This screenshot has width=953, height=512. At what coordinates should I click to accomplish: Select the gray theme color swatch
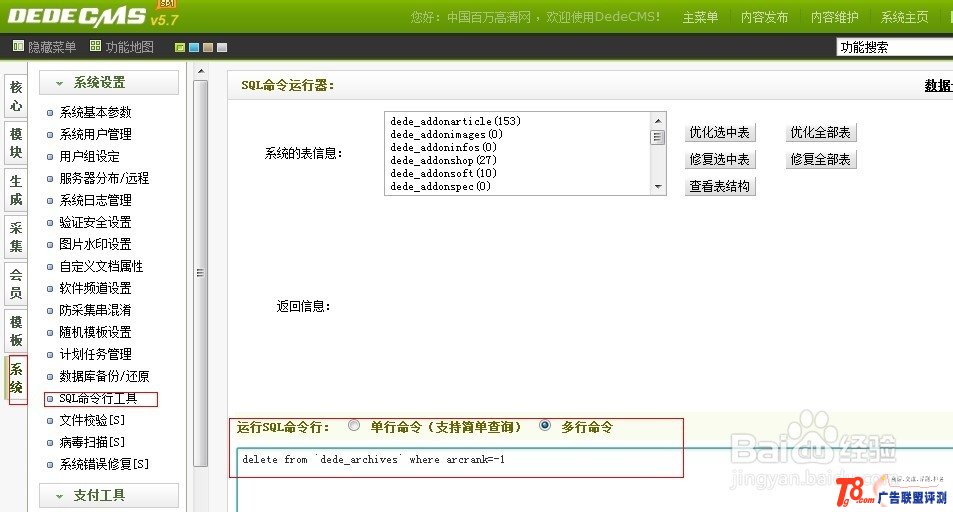(x=222, y=47)
